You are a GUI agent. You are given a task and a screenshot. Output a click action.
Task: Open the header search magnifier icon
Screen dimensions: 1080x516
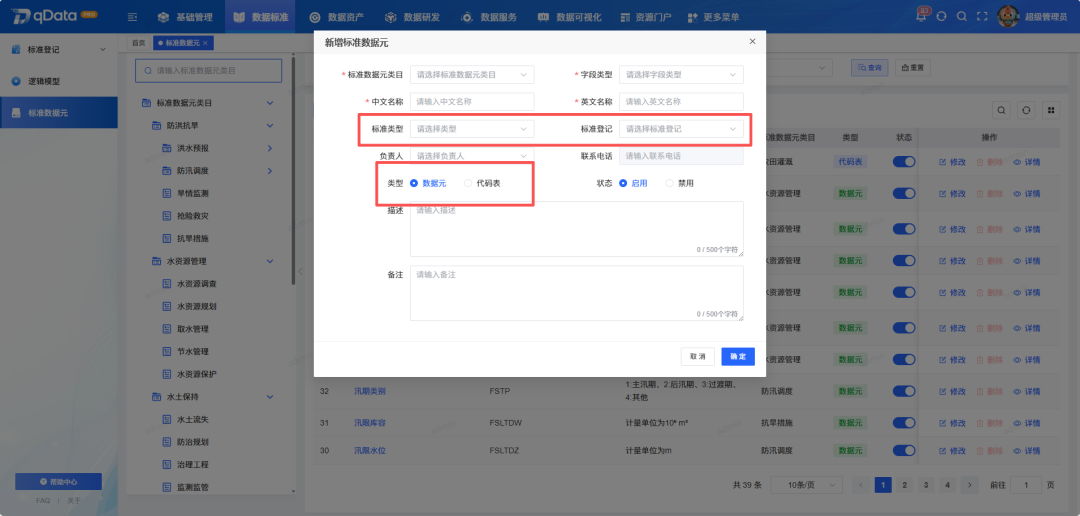coord(962,17)
